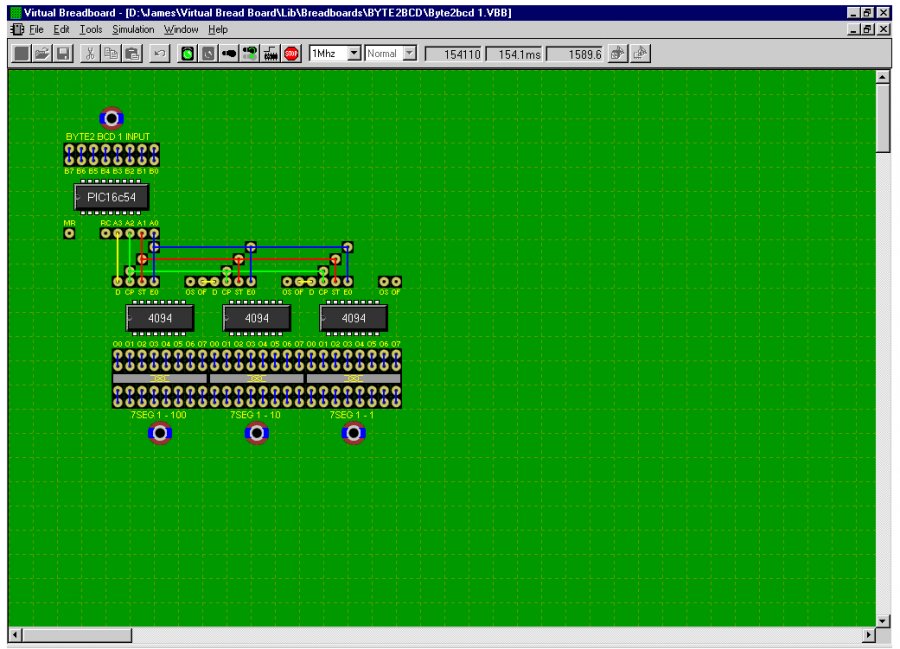Viewport: 900px width, 649px height.
Task: Click the horizontal scrollbar left arrow
Action: click(15, 635)
